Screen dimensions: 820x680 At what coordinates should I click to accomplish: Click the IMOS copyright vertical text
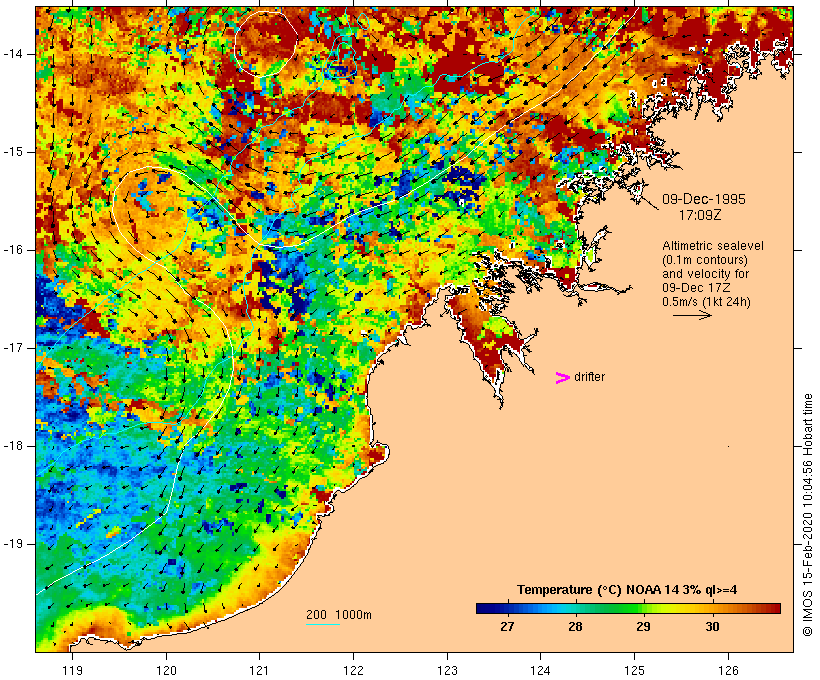[807, 515]
